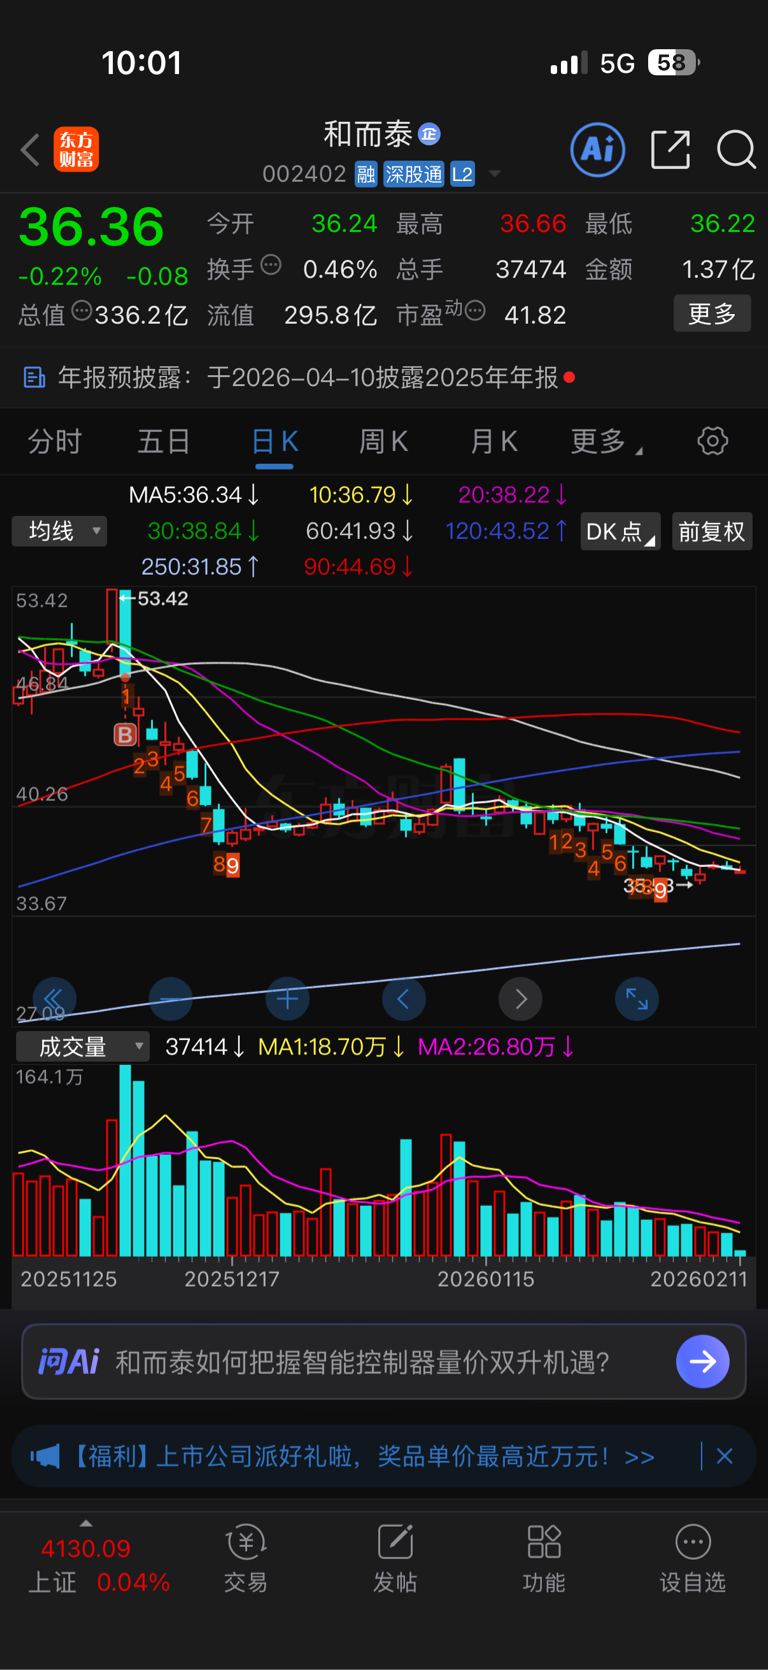Screen dimensions: 768x1670
Task: Submit the 问Ai question with arrow button
Action: (703, 1361)
